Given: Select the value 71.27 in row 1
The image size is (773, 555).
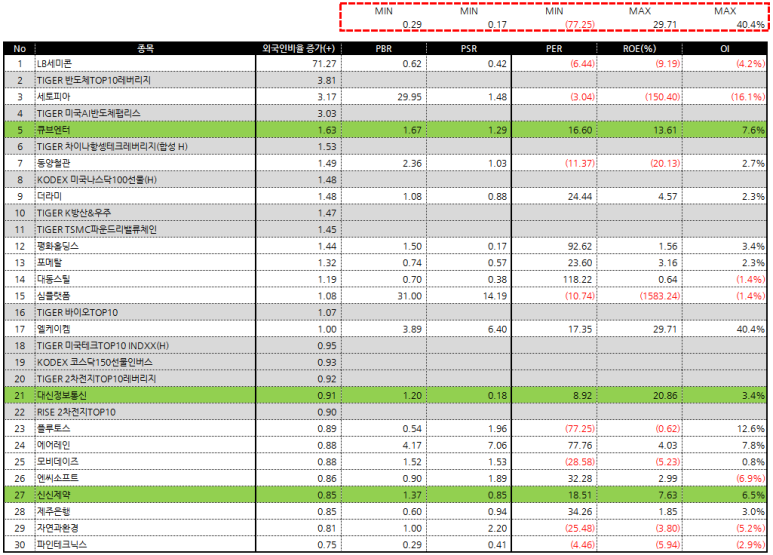Looking at the screenshot, I should pyautogui.click(x=324, y=64).
